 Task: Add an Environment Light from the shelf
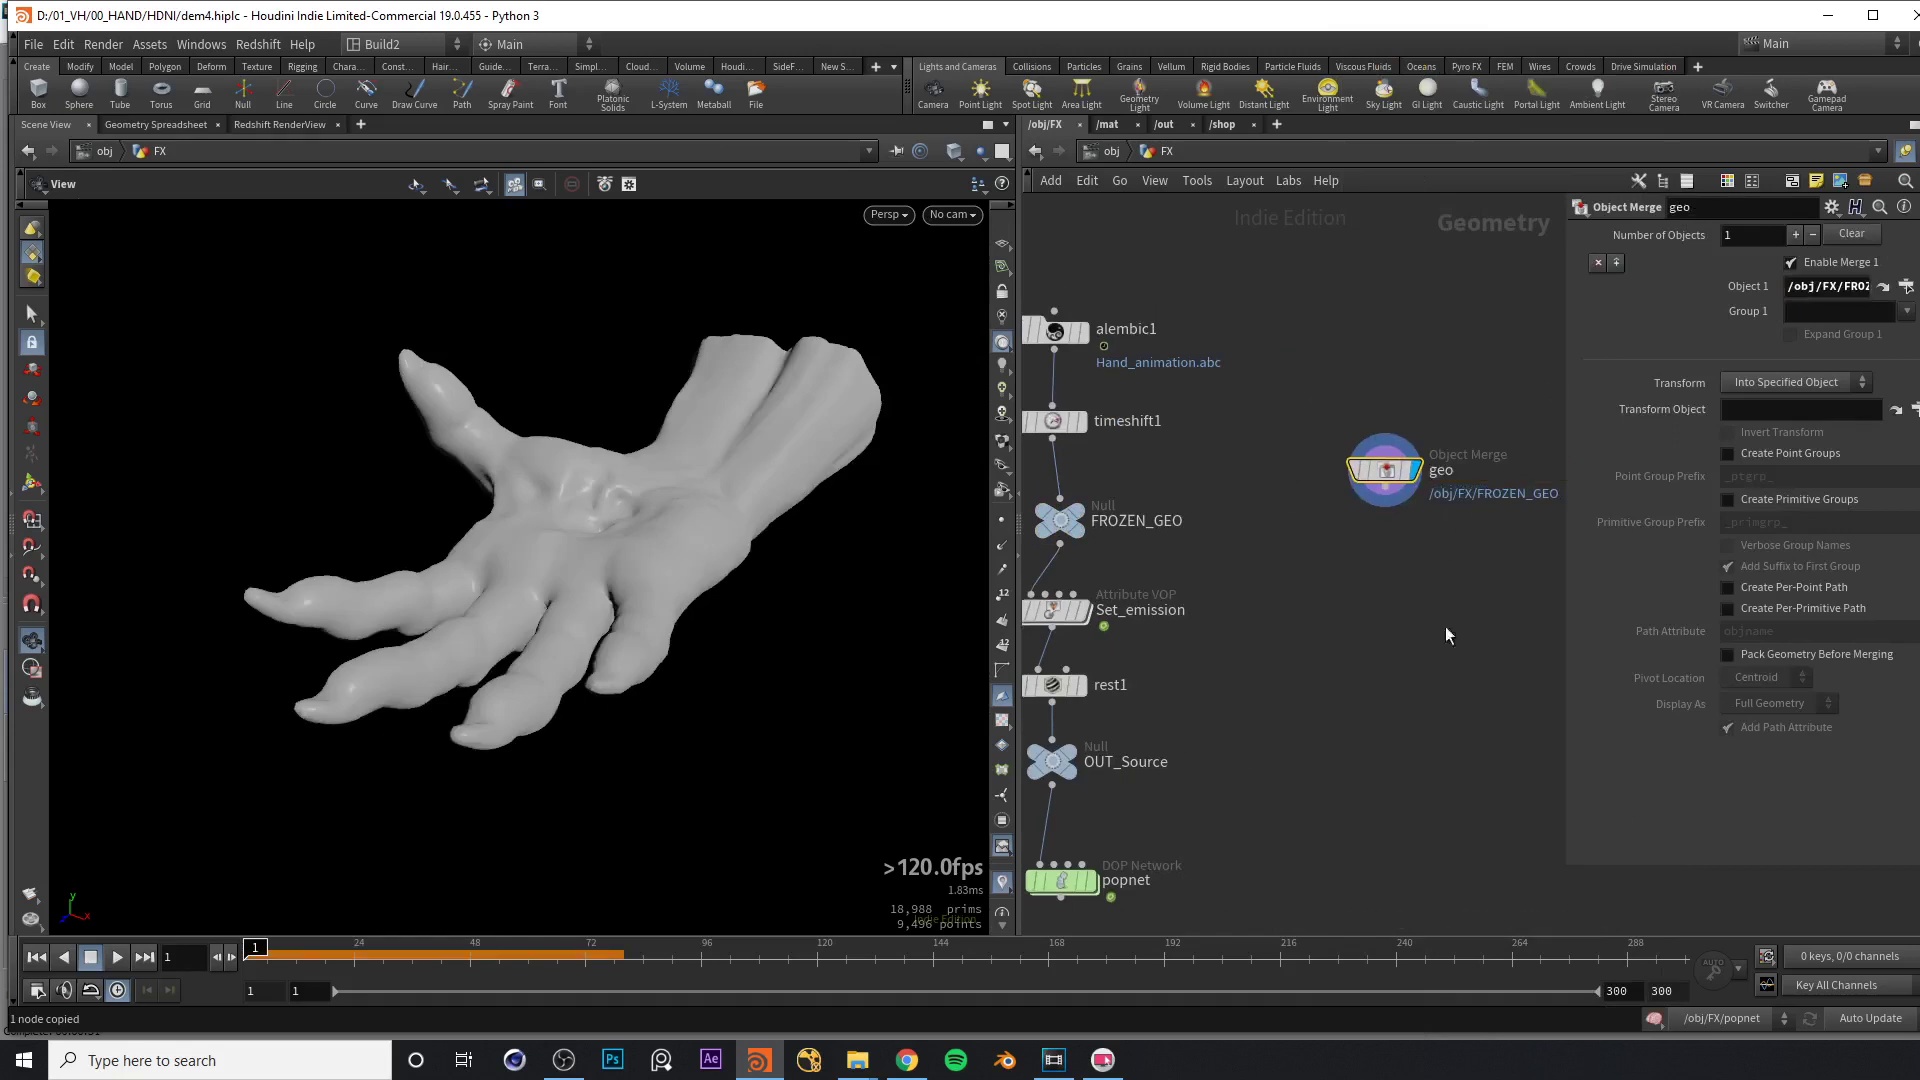[x=1327, y=95]
